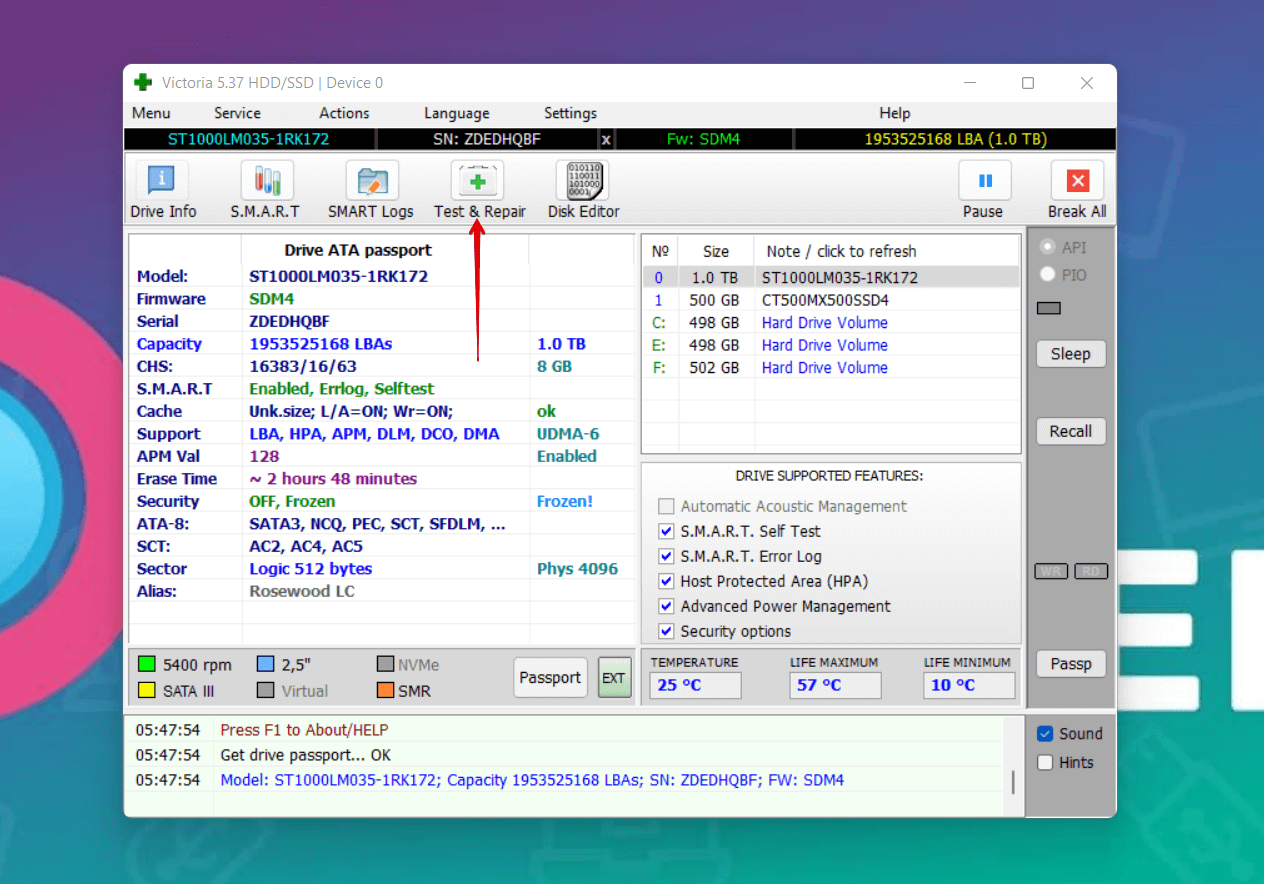Open the Service menu
1264x884 pixels.
click(237, 114)
